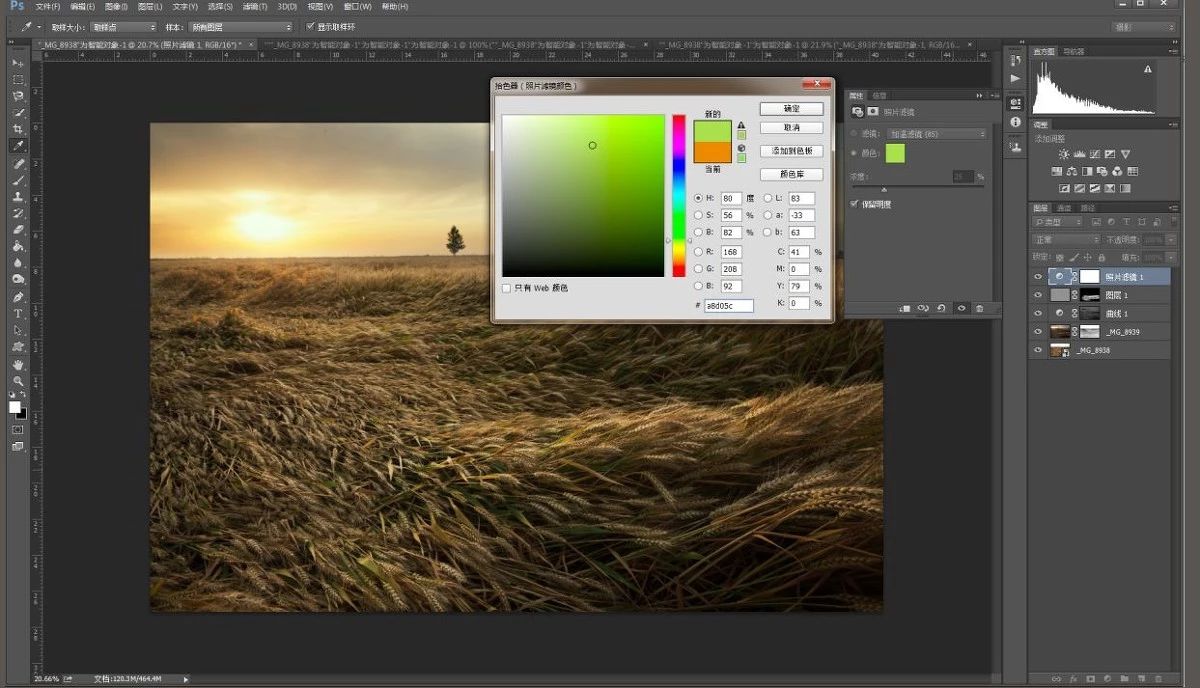Screen dimensions: 1200x688
Task: Open the 取样大小 dropdown
Action: point(123,27)
